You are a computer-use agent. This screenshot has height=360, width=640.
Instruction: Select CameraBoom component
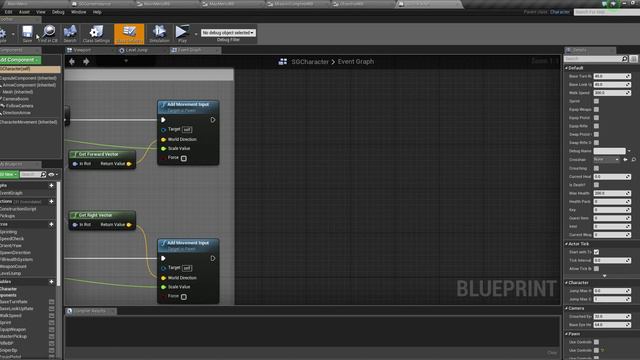tap(16, 99)
